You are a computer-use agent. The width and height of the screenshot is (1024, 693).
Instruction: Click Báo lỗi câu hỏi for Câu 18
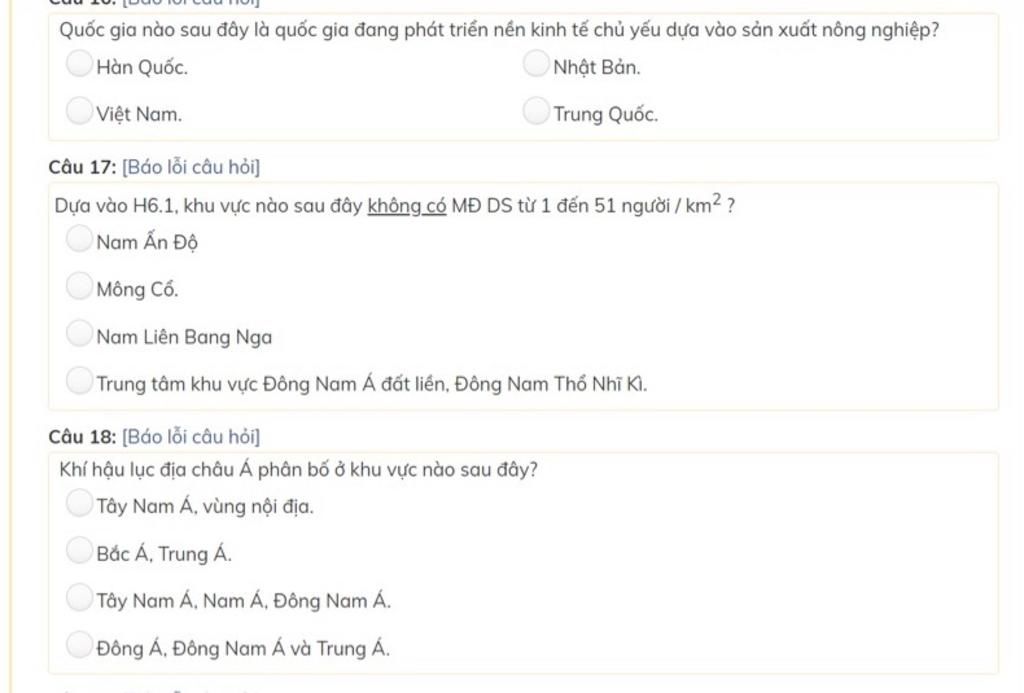tap(191, 437)
